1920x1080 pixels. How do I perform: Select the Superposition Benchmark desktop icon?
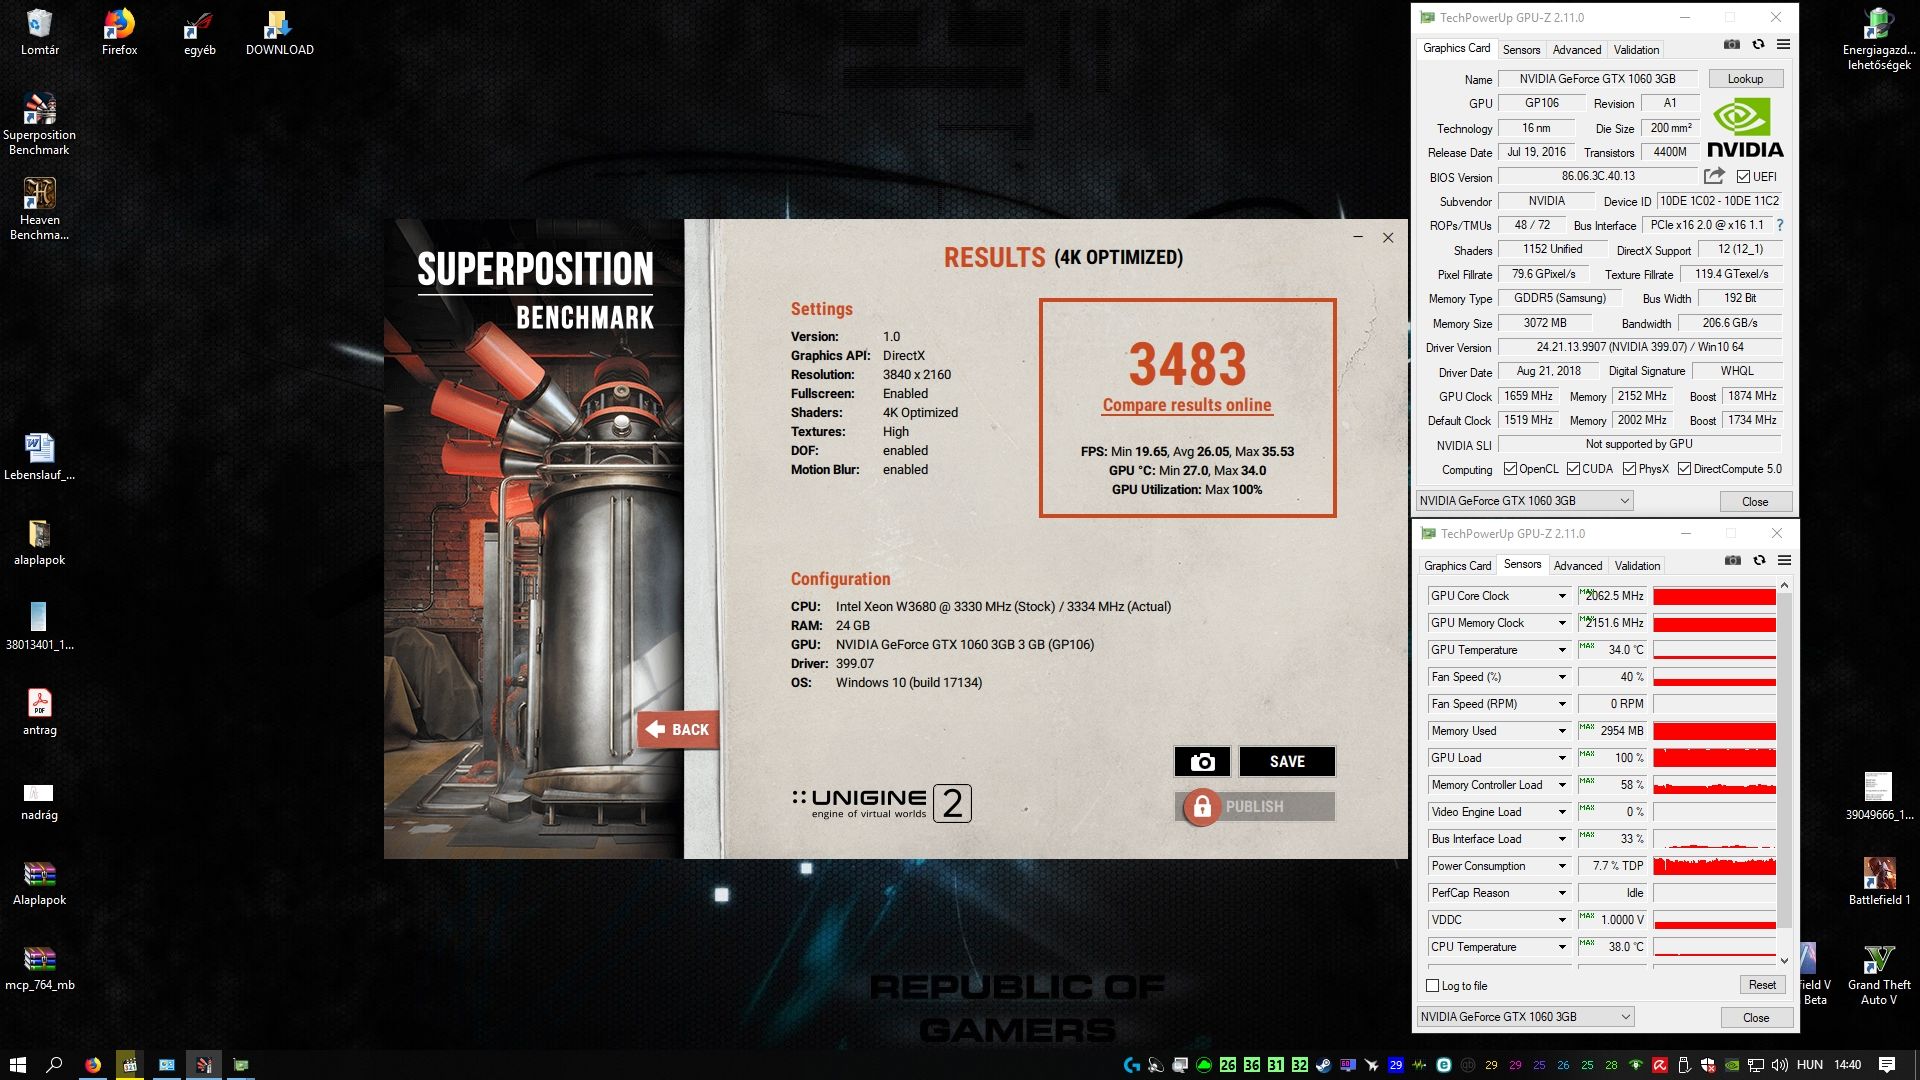pos(39,124)
